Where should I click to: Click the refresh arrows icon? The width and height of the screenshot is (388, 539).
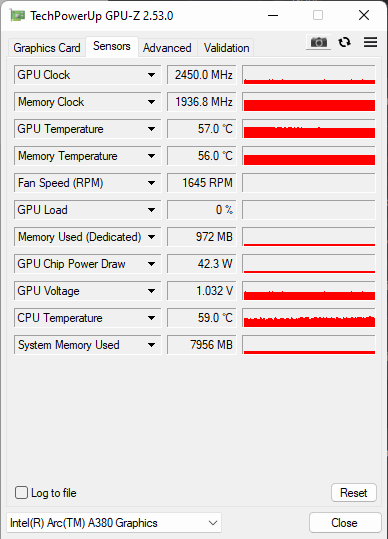[x=344, y=42]
